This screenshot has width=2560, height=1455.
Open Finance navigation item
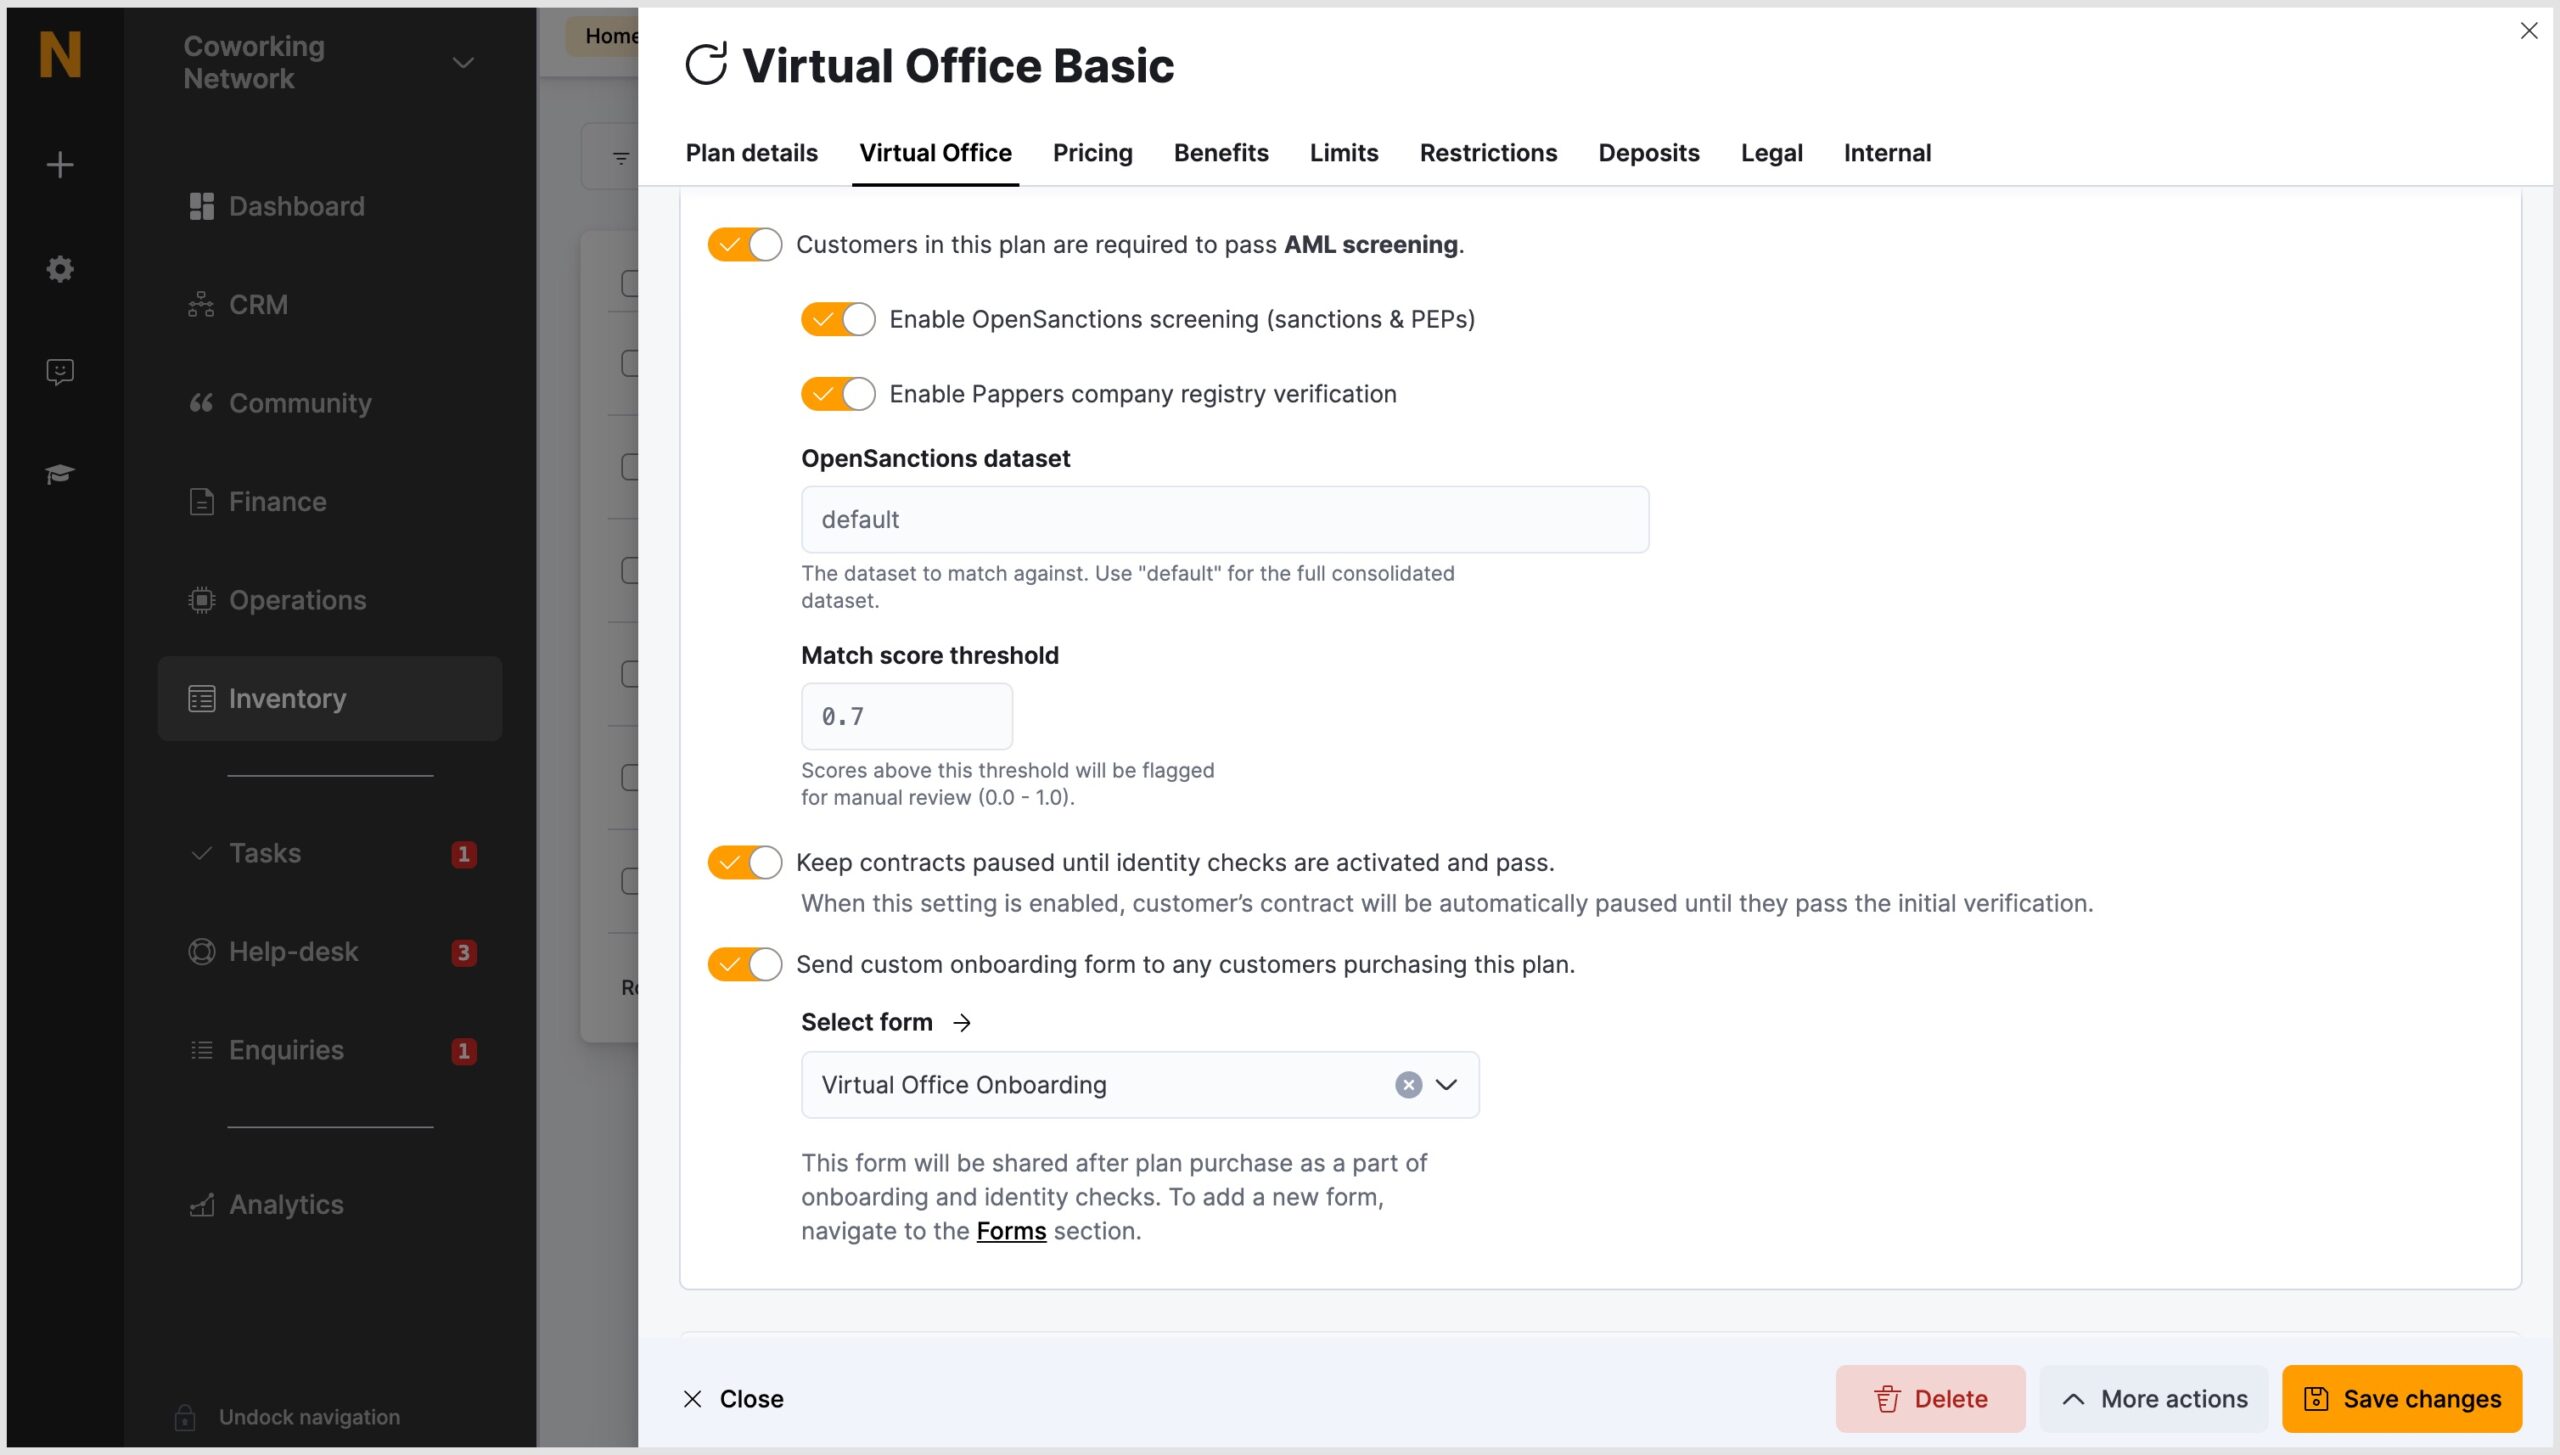330,501
